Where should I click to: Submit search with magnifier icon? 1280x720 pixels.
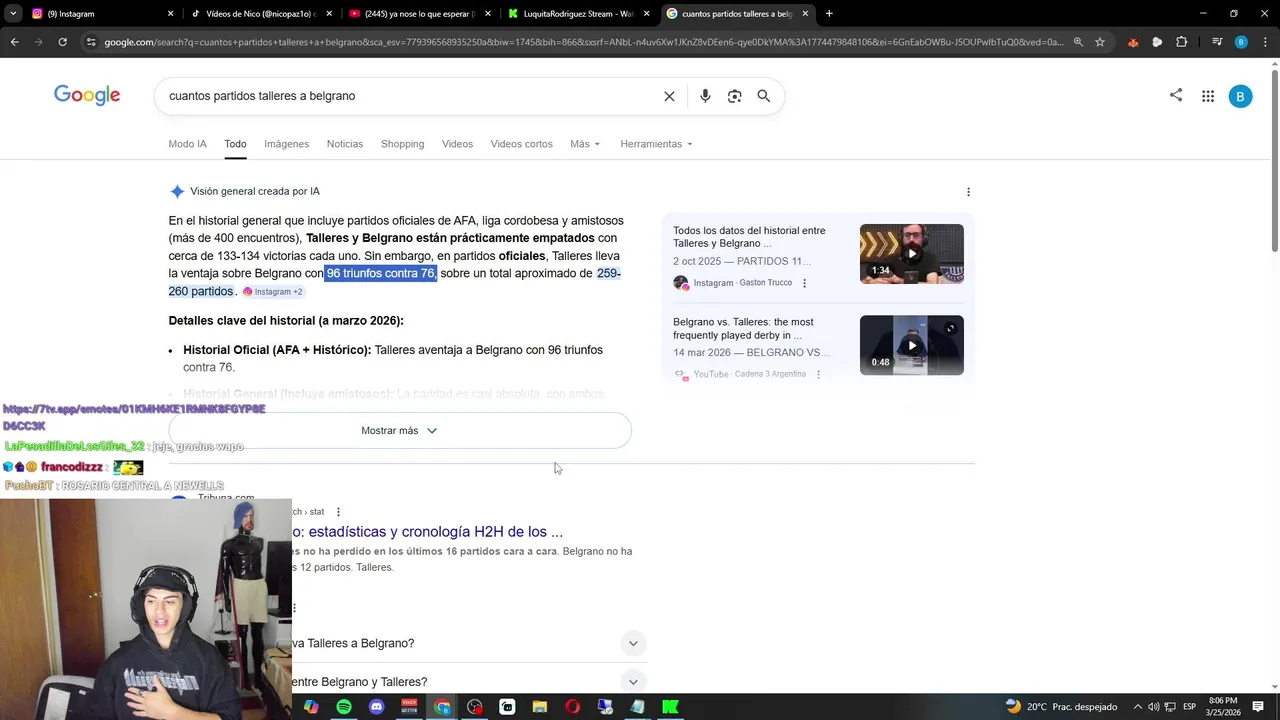[764, 96]
